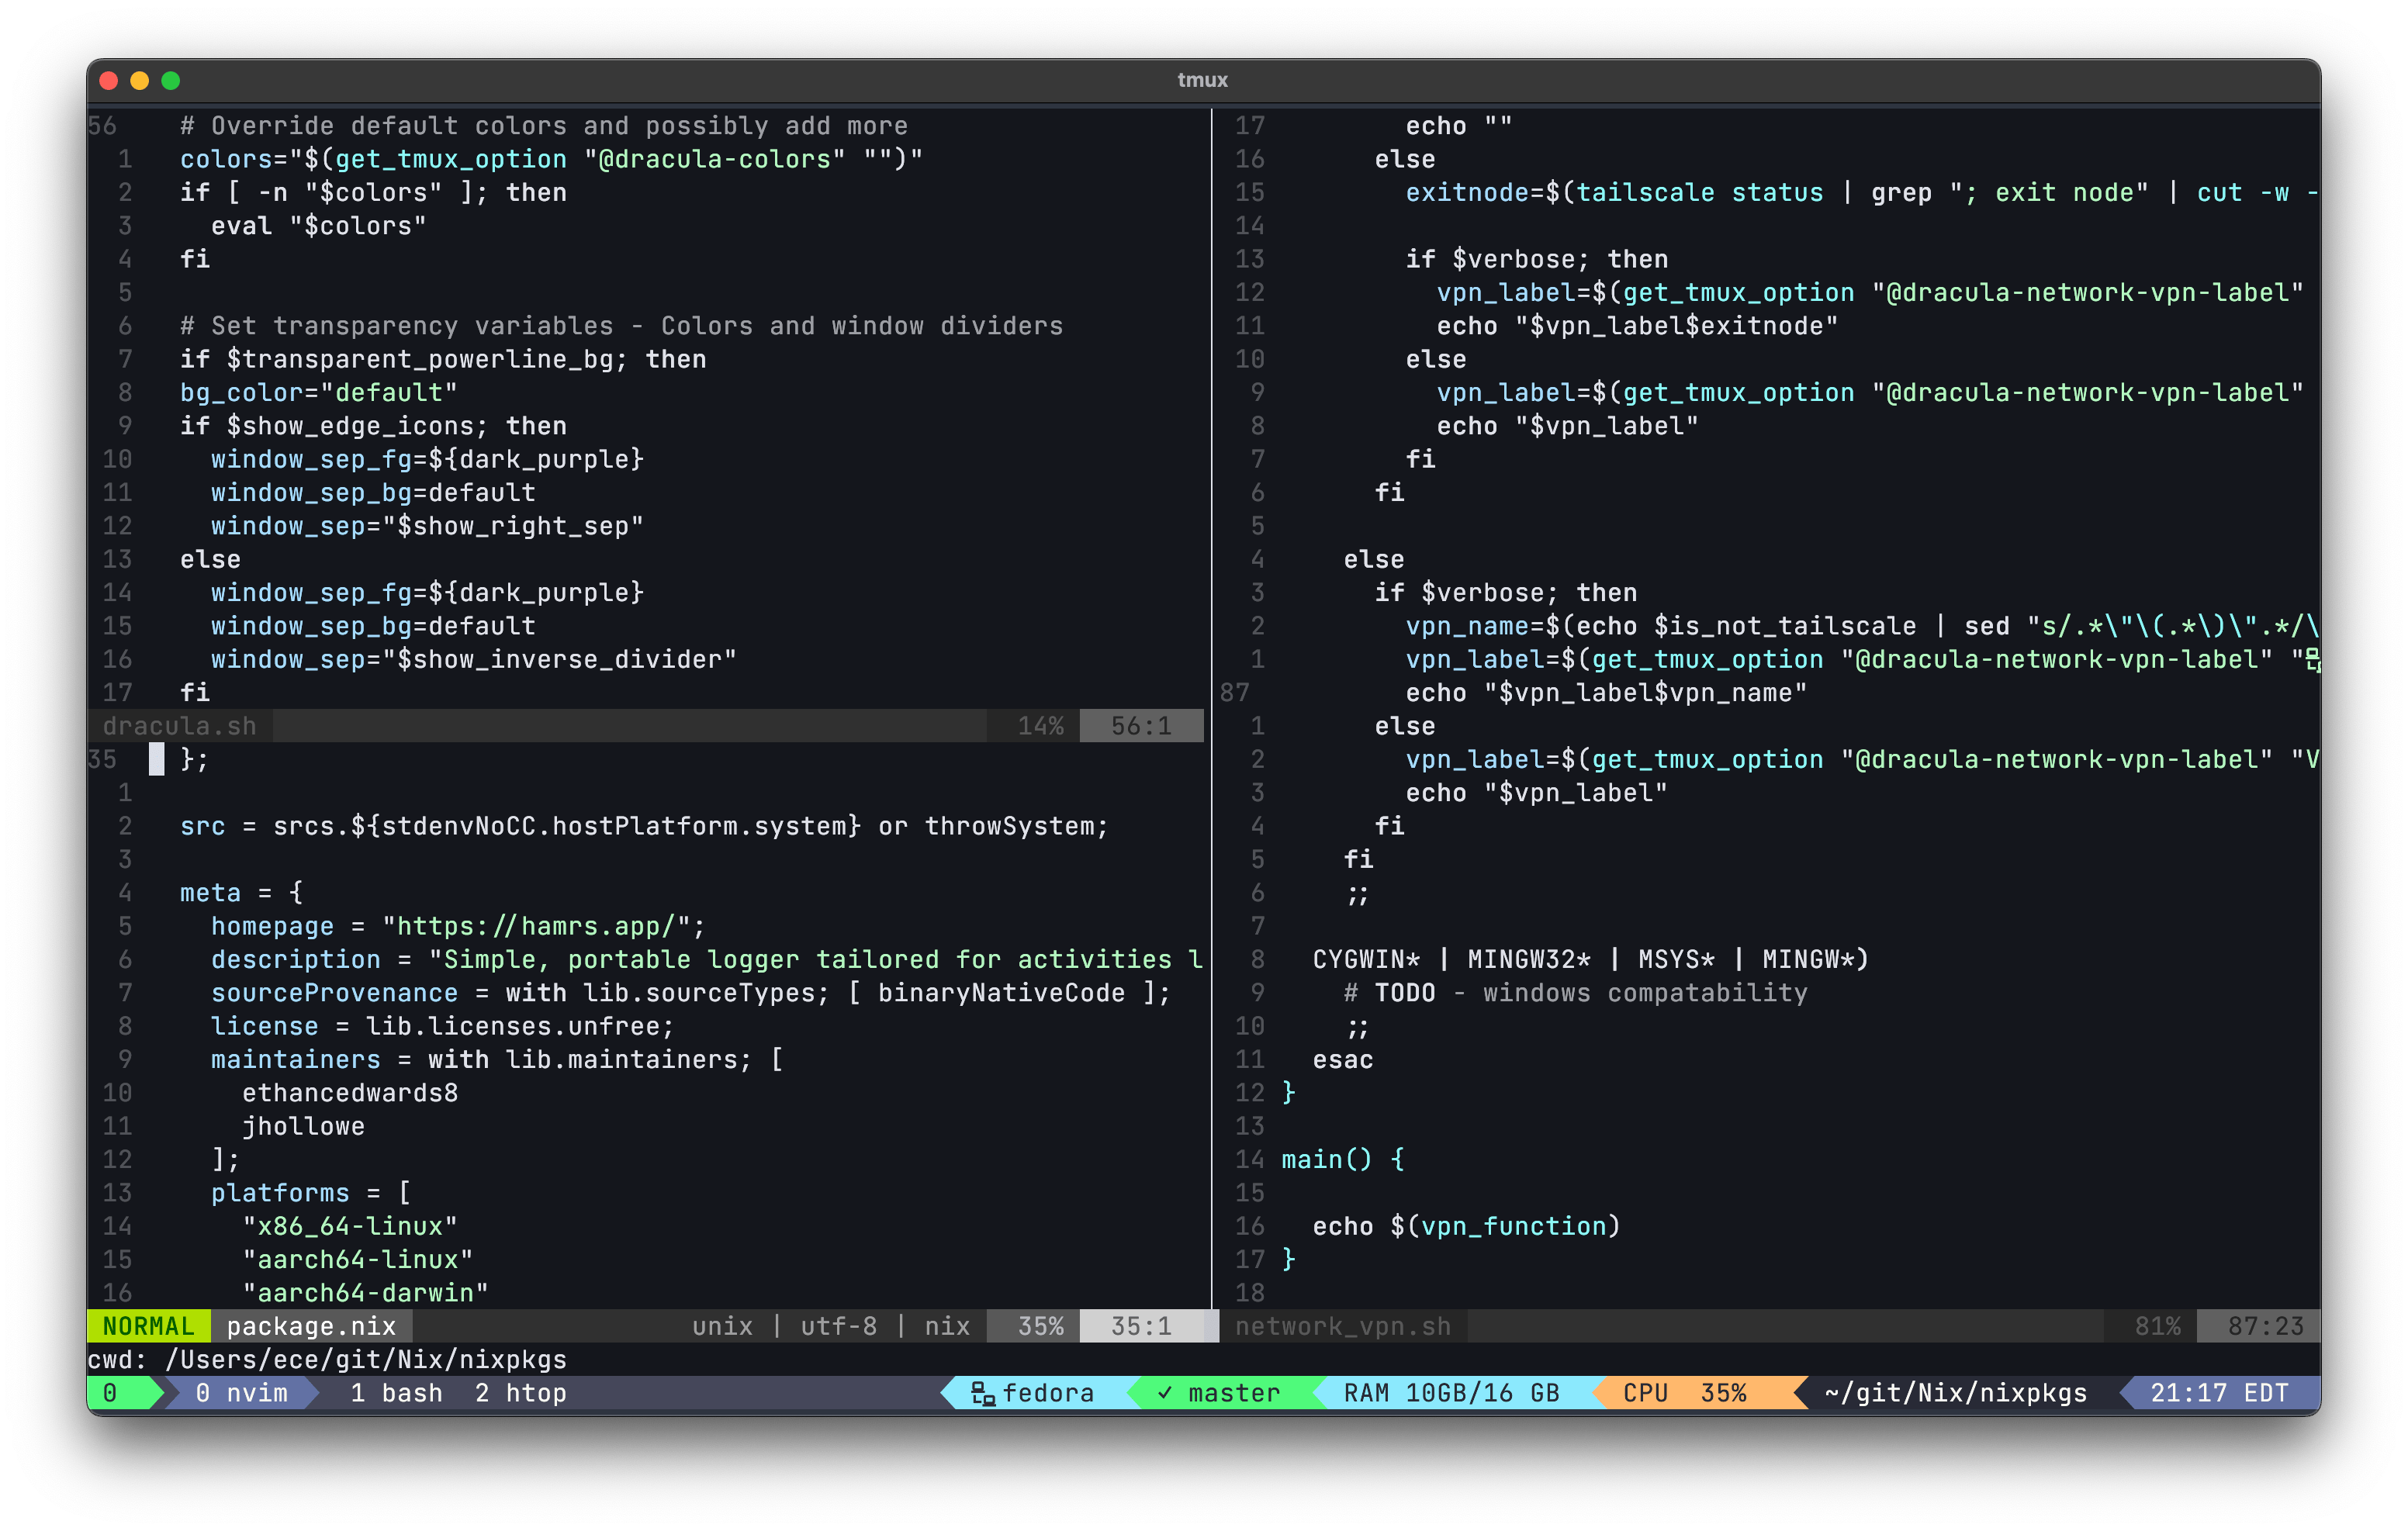This screenshot has width=2408, height=1531.
Task: Click the 35:1 cursor position indicator
Action: tap(1141, 1326)
